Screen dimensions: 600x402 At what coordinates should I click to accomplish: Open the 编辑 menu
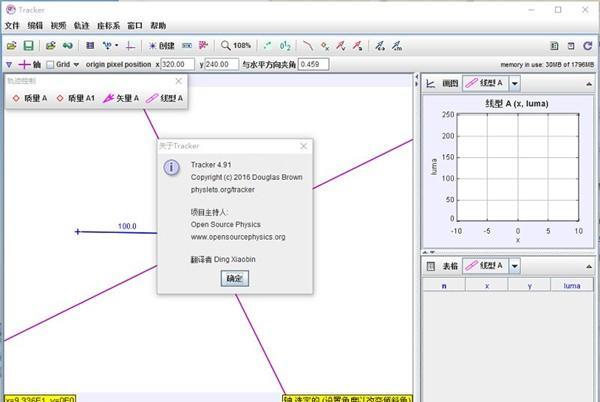coord(35,26)
